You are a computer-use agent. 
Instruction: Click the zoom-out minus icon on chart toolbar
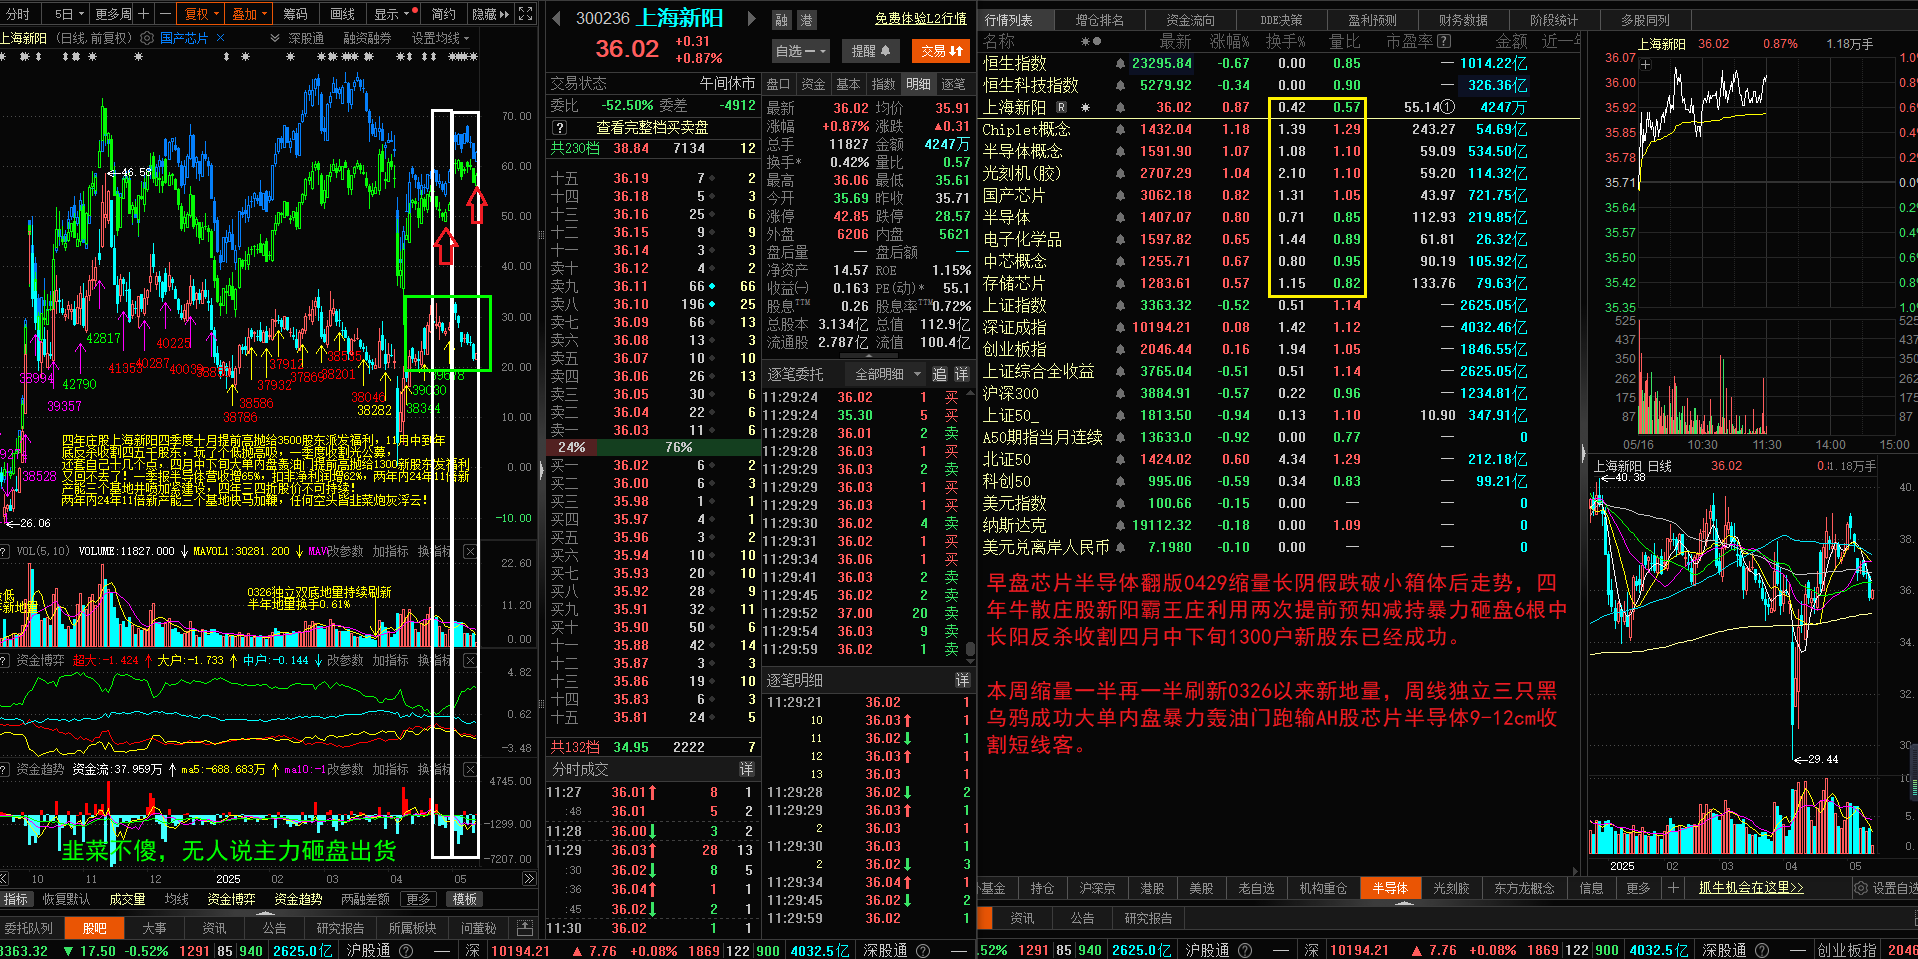(x=165, y=14)
